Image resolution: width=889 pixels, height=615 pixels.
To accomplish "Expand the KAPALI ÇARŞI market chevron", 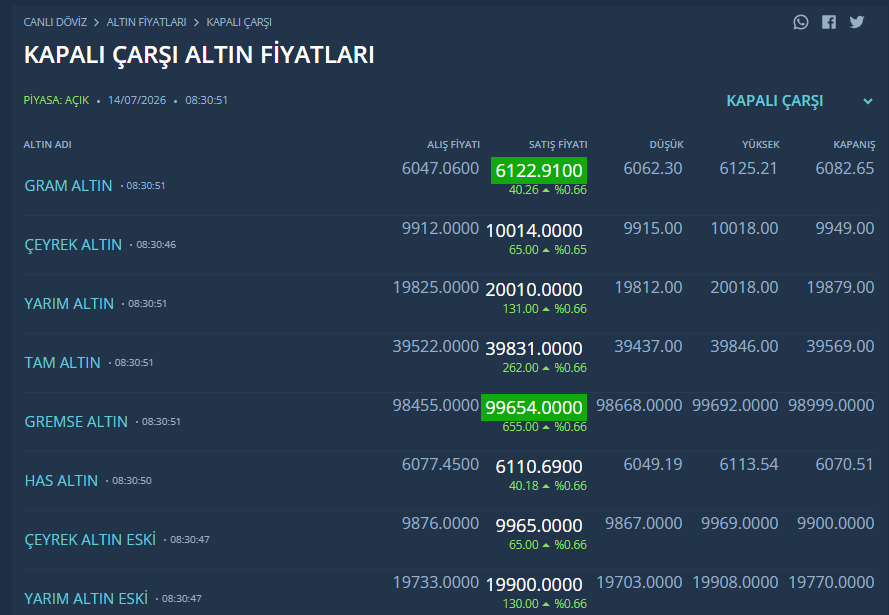I will pyautogui.click(x=867, y=101).
